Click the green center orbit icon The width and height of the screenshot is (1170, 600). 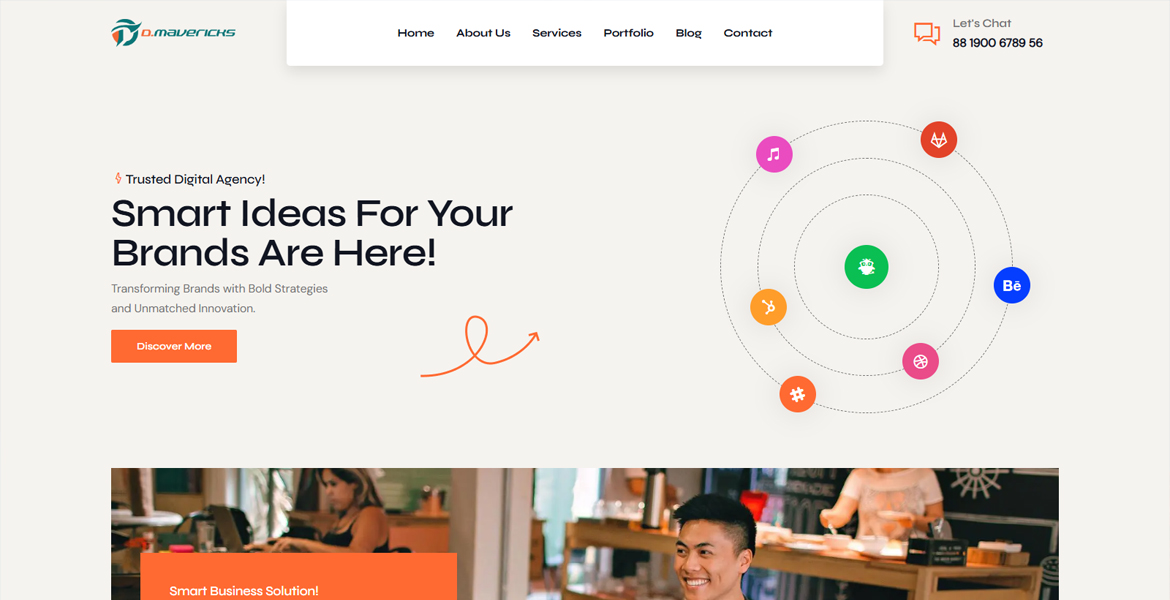coord(866,266)
